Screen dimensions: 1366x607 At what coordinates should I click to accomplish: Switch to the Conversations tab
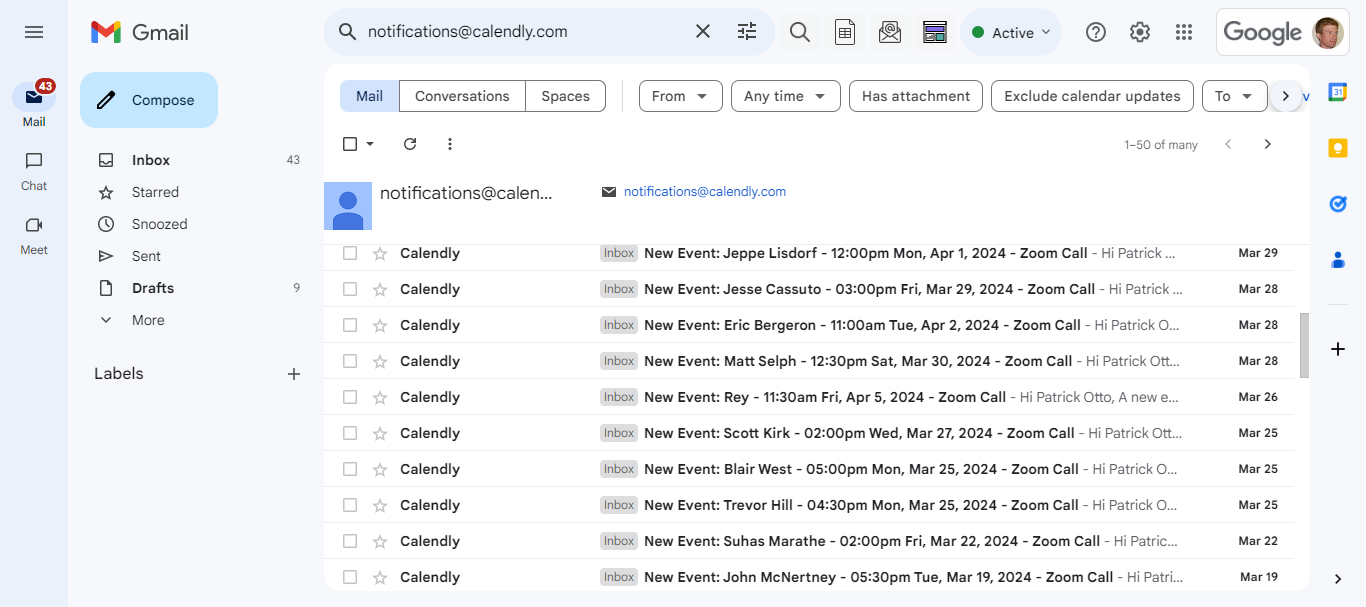[462, 96]
